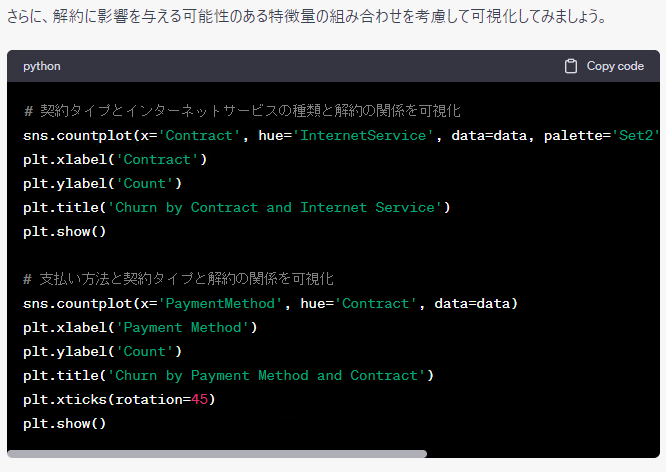Click the plt.xlabel('Payment Method') line
Viewport: 666px width, 472px height.
[x=140, y=327]
